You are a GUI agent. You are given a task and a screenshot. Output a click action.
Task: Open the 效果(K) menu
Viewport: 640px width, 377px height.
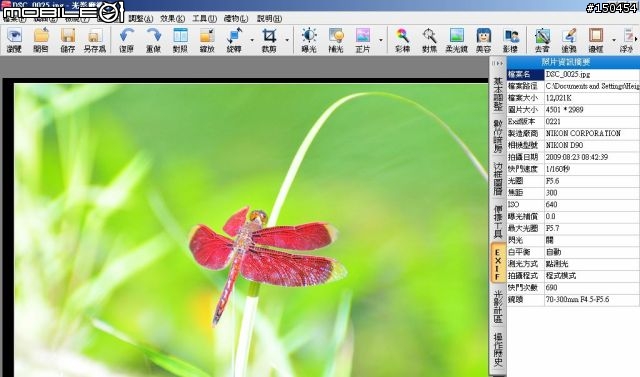pyautogui.click(x=172, y=19)
